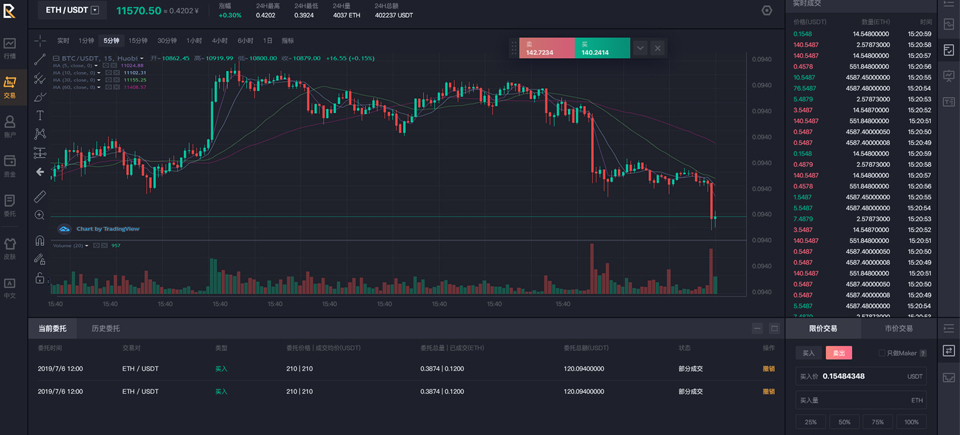
Task: Toggle stay-in-drawing-mode pencil lock
Action: (40, 259)
